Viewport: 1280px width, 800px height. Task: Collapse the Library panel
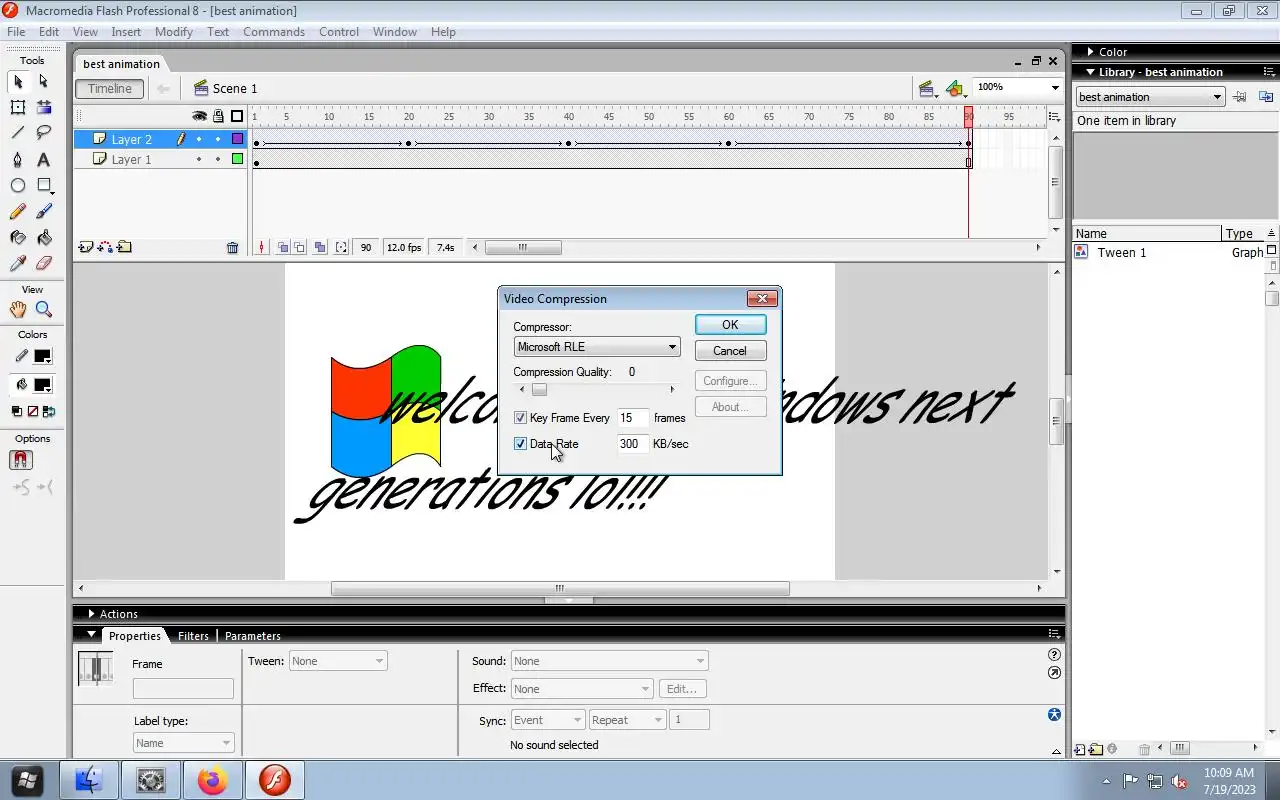1090,72
